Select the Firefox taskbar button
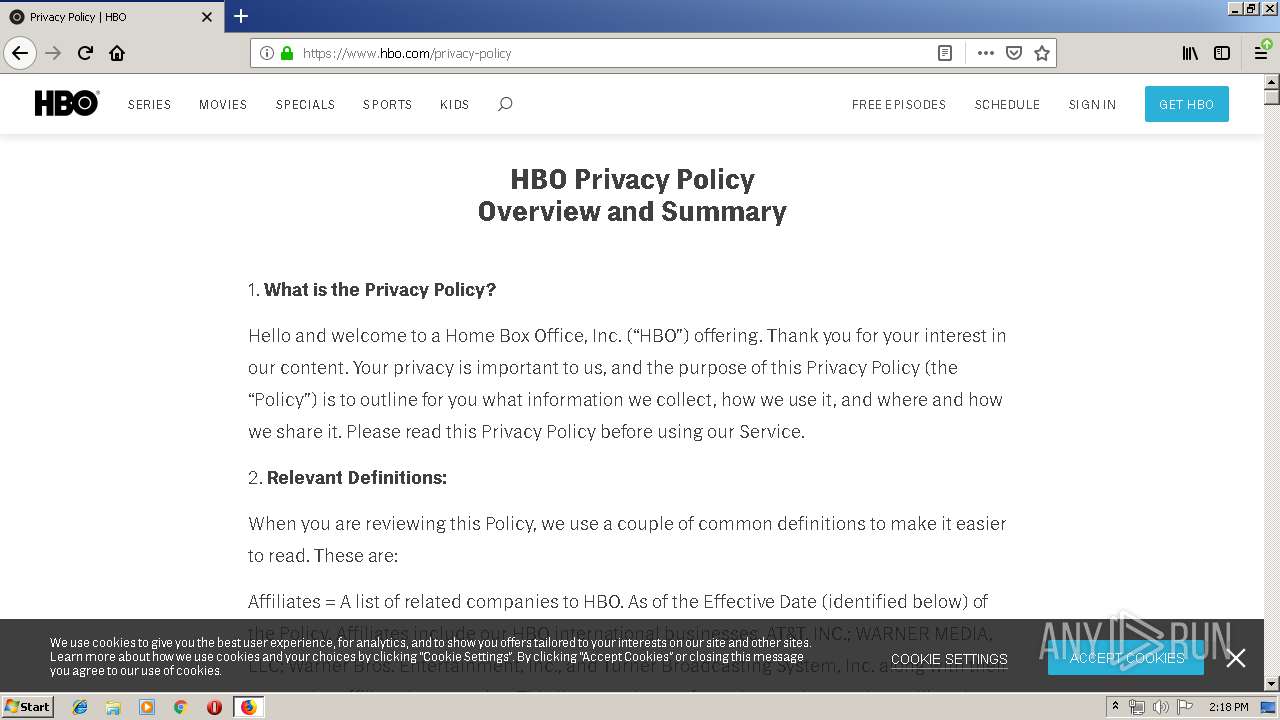1280x720 pixels. click(248, 707)
